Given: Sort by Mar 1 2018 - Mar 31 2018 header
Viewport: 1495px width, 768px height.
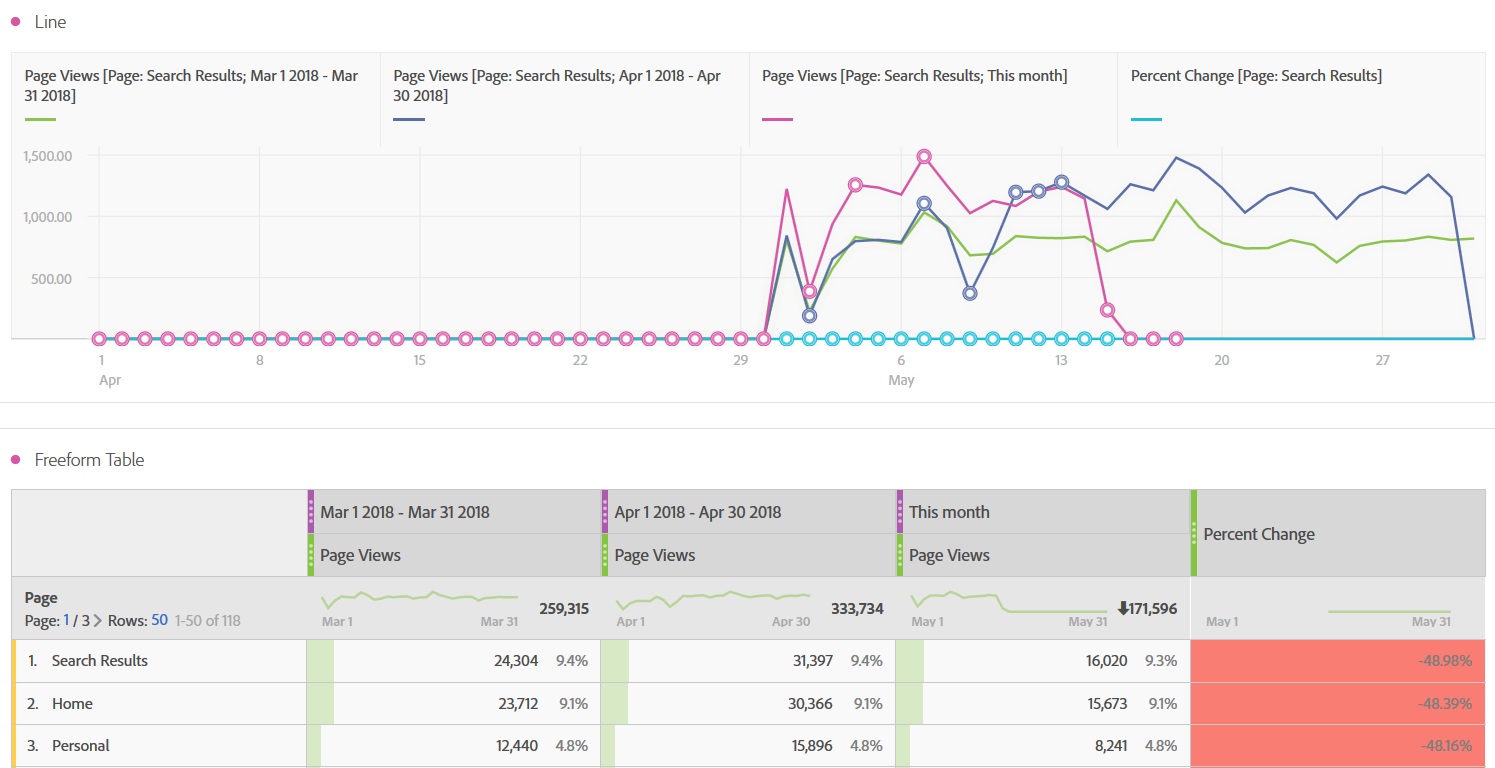Looking at the screenshot, I should [x=405, y=512].
